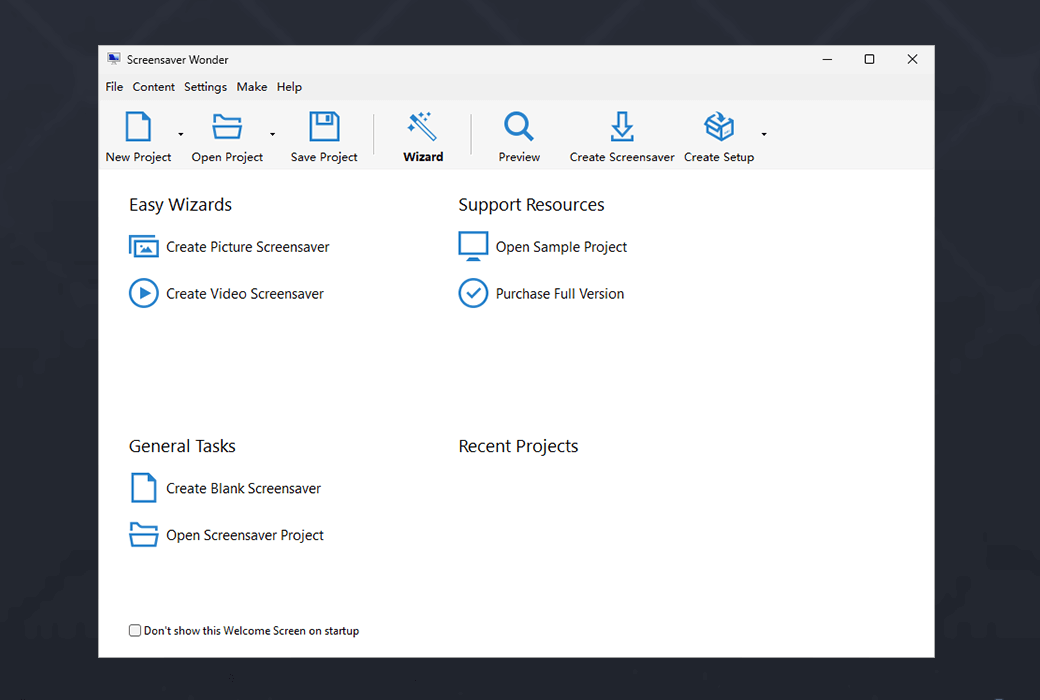Open the Help menu

tap(289, 87)
